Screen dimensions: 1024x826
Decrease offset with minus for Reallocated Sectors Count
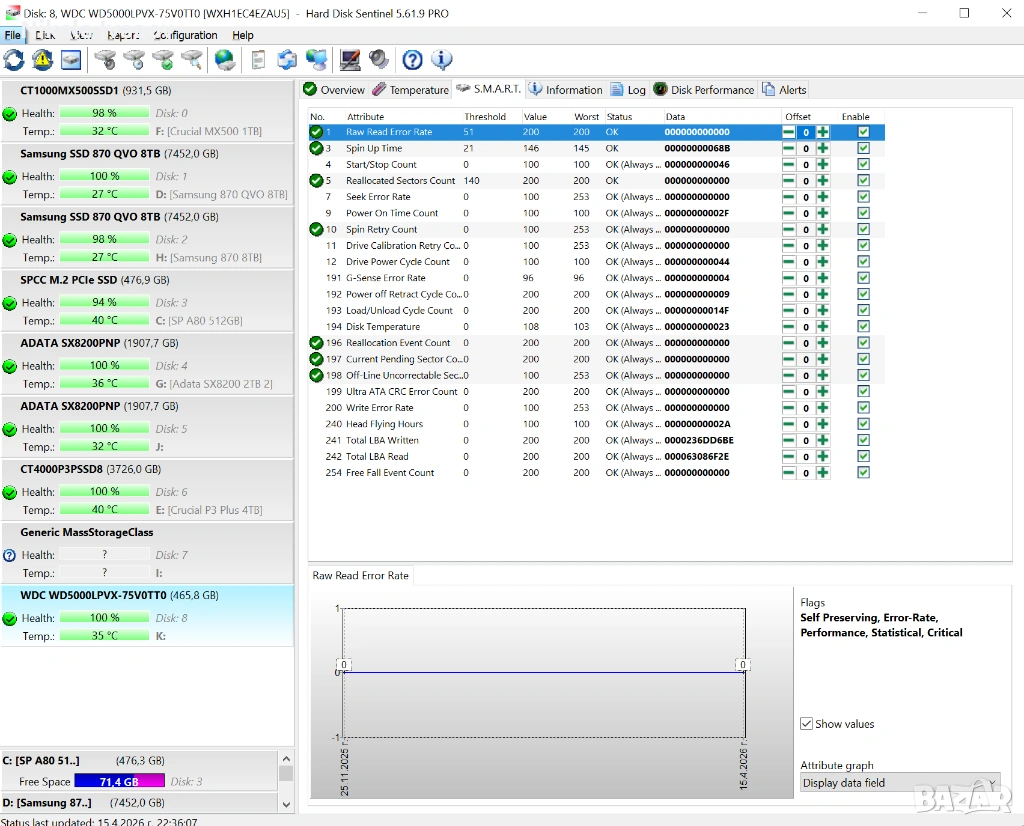click(789, 181)
